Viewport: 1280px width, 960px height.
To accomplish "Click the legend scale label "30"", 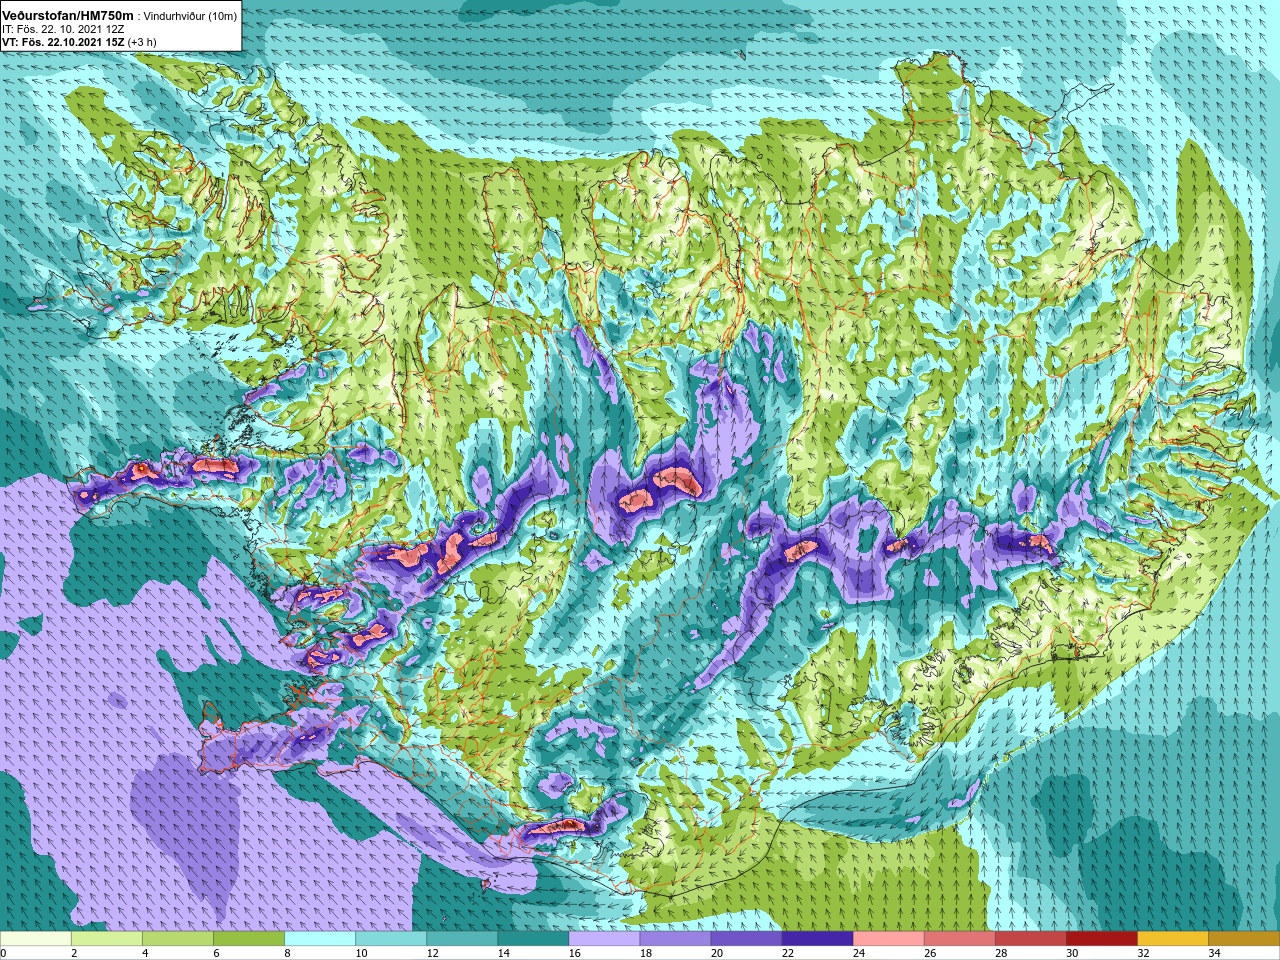I will tap(1072, 953).
